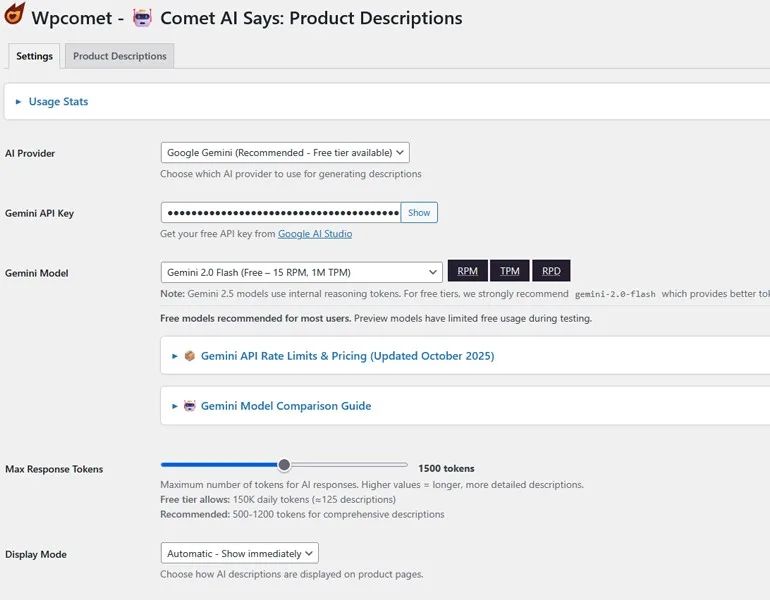Switch to the Product Descriptions tab

point(120,56)
